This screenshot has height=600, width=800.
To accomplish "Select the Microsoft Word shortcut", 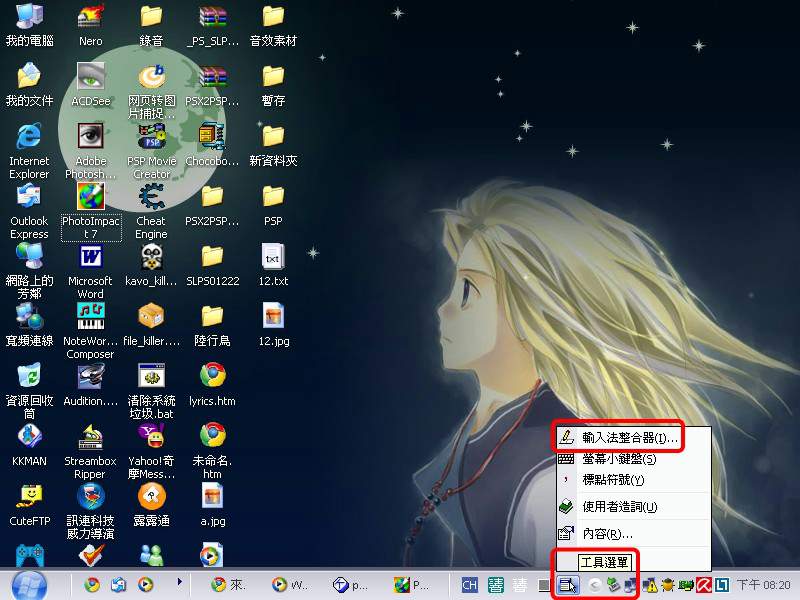I will [90, 271].
